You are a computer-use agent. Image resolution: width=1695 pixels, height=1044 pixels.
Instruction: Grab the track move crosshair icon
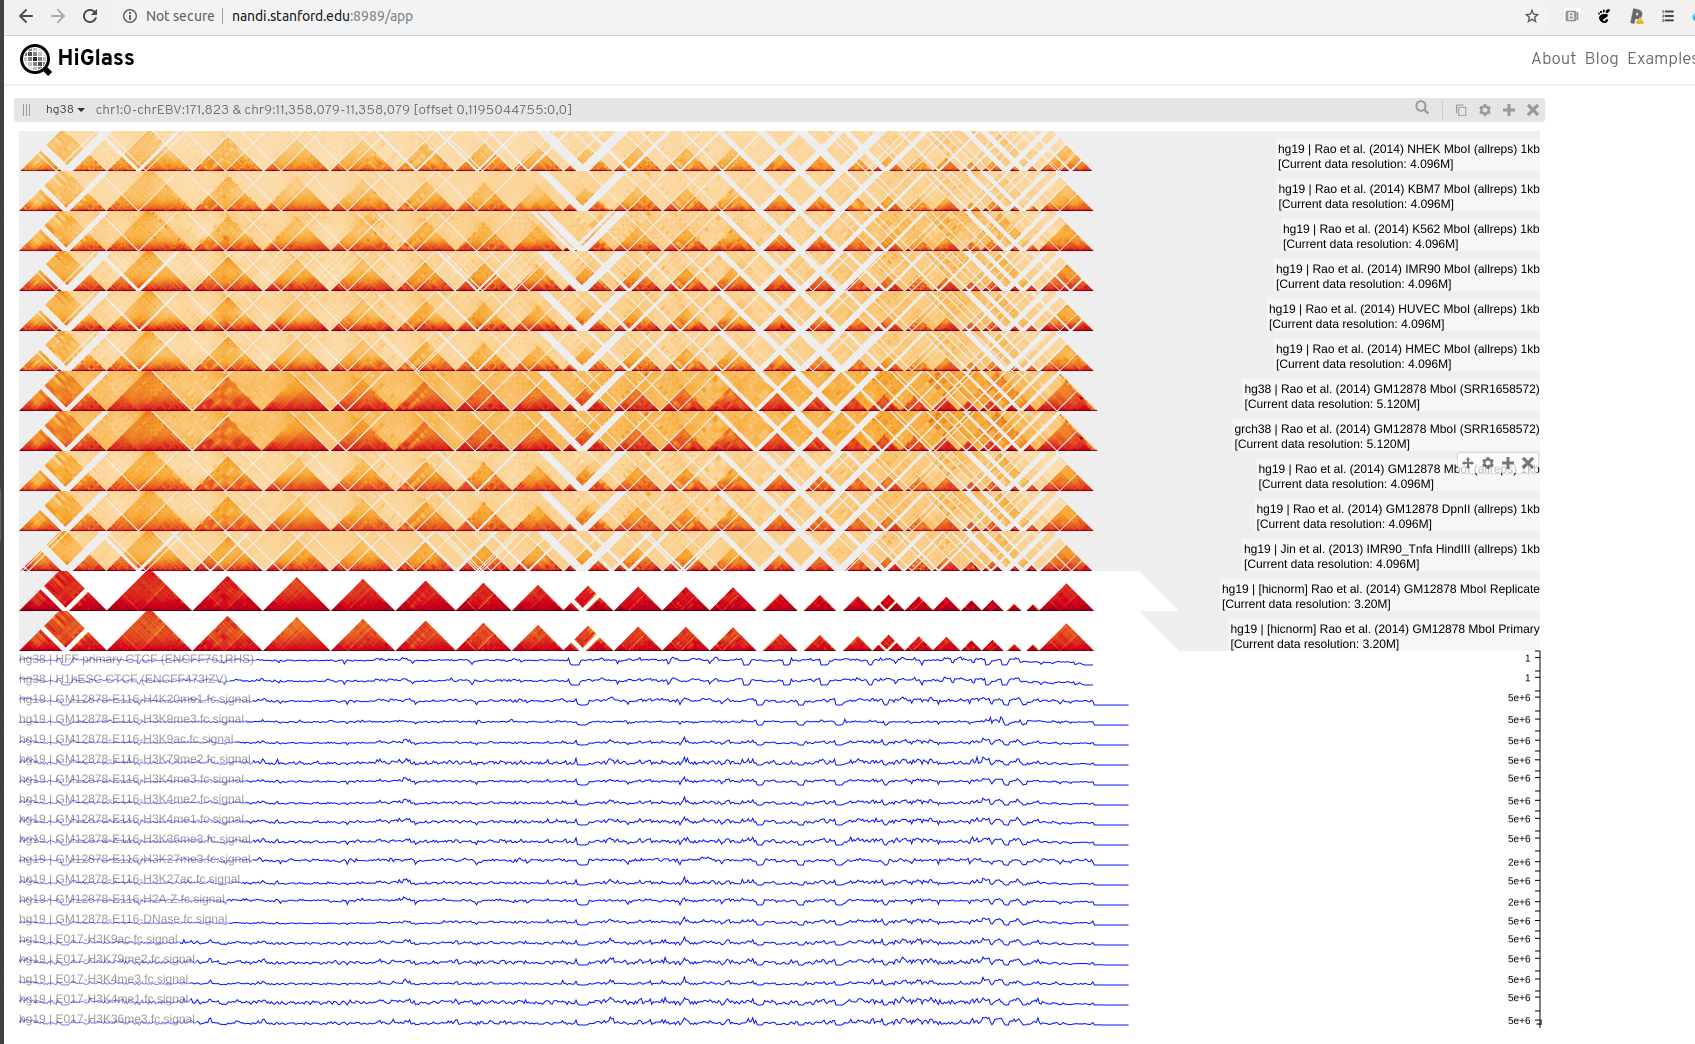(x=1468, y=463)
